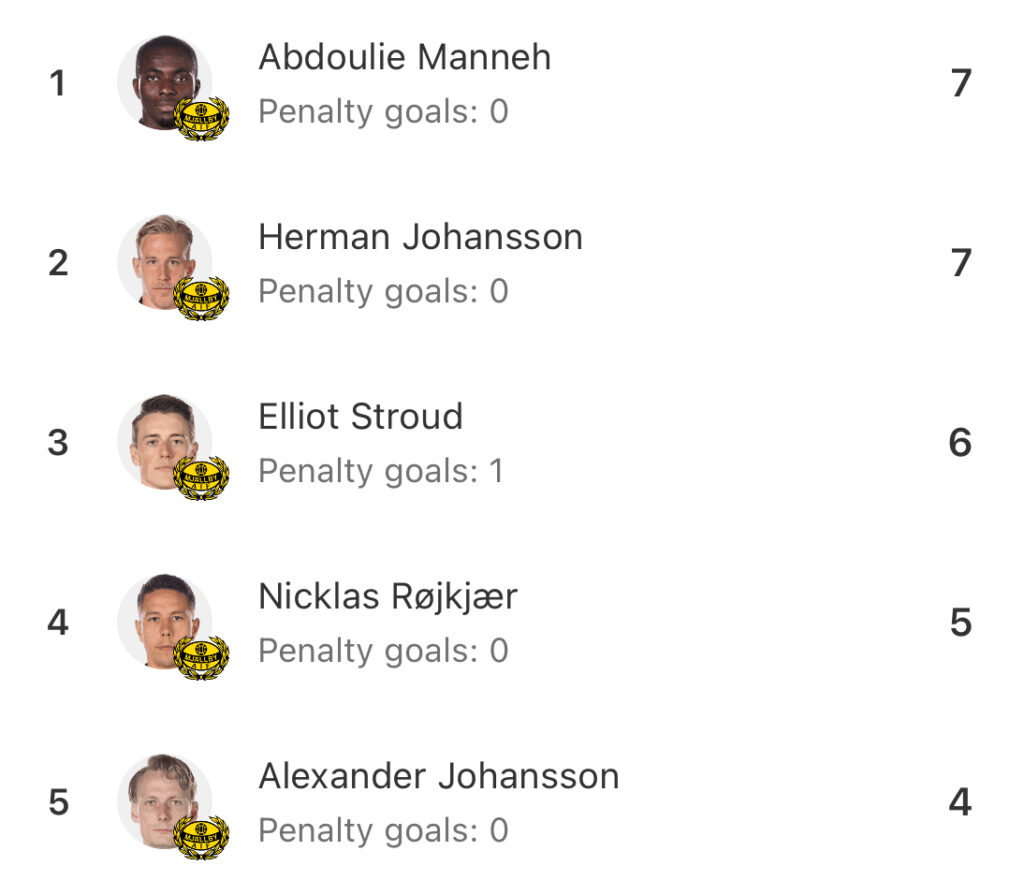This screenshot has width=1024, height=895.
Task: Open the Alexander Johansson name
Action: (x=439, y=777)
